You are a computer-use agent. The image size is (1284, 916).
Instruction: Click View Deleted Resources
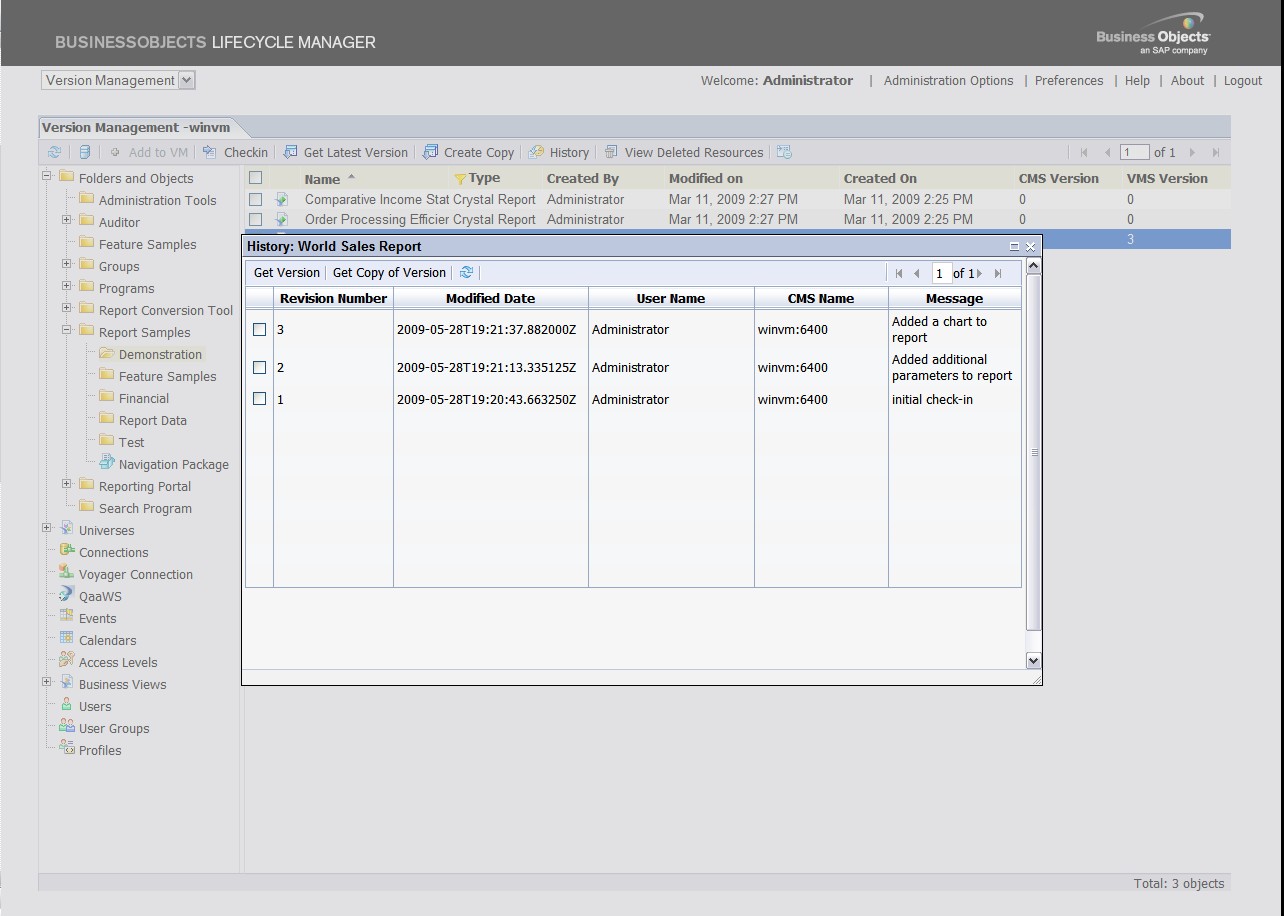tap(684, 152)
